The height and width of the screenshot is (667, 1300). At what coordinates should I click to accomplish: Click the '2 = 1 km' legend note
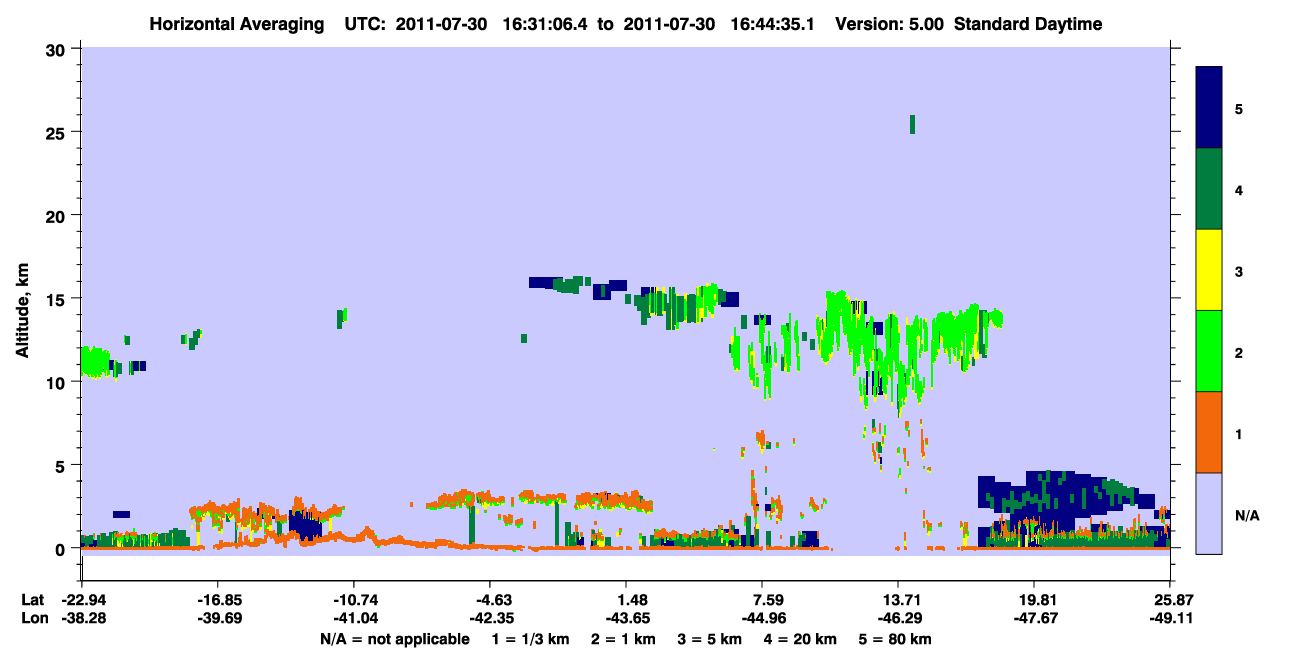point(625,639)
